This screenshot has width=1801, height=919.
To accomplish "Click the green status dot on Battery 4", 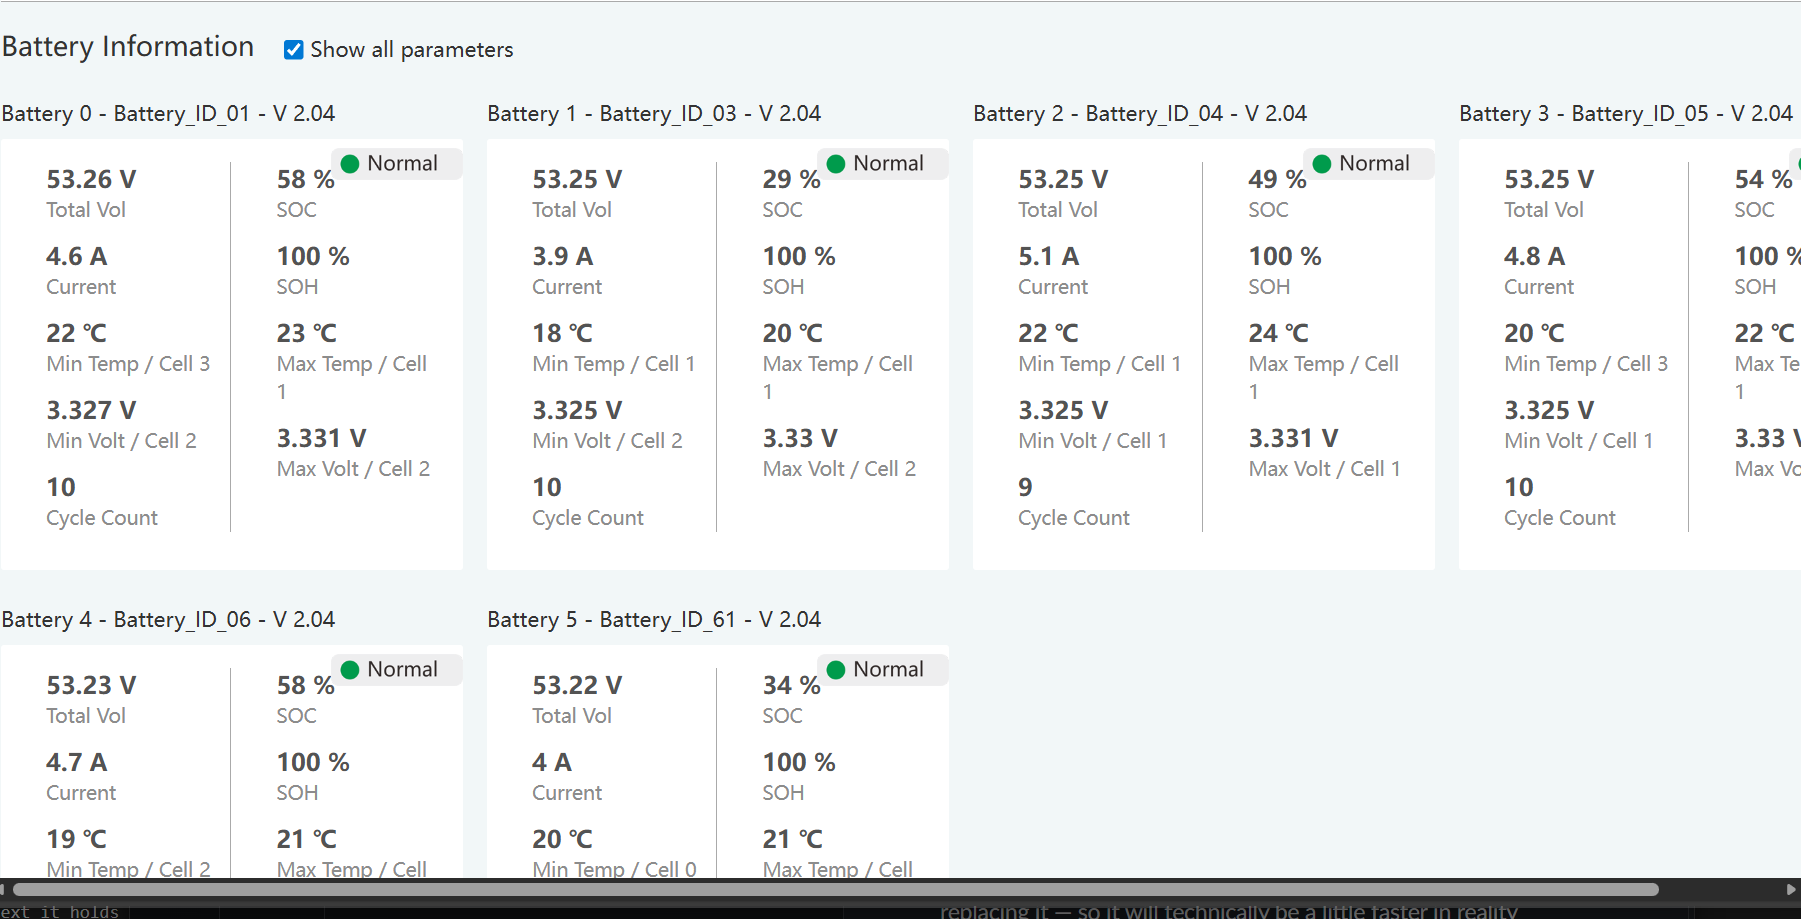I will [x=350, y=670].
